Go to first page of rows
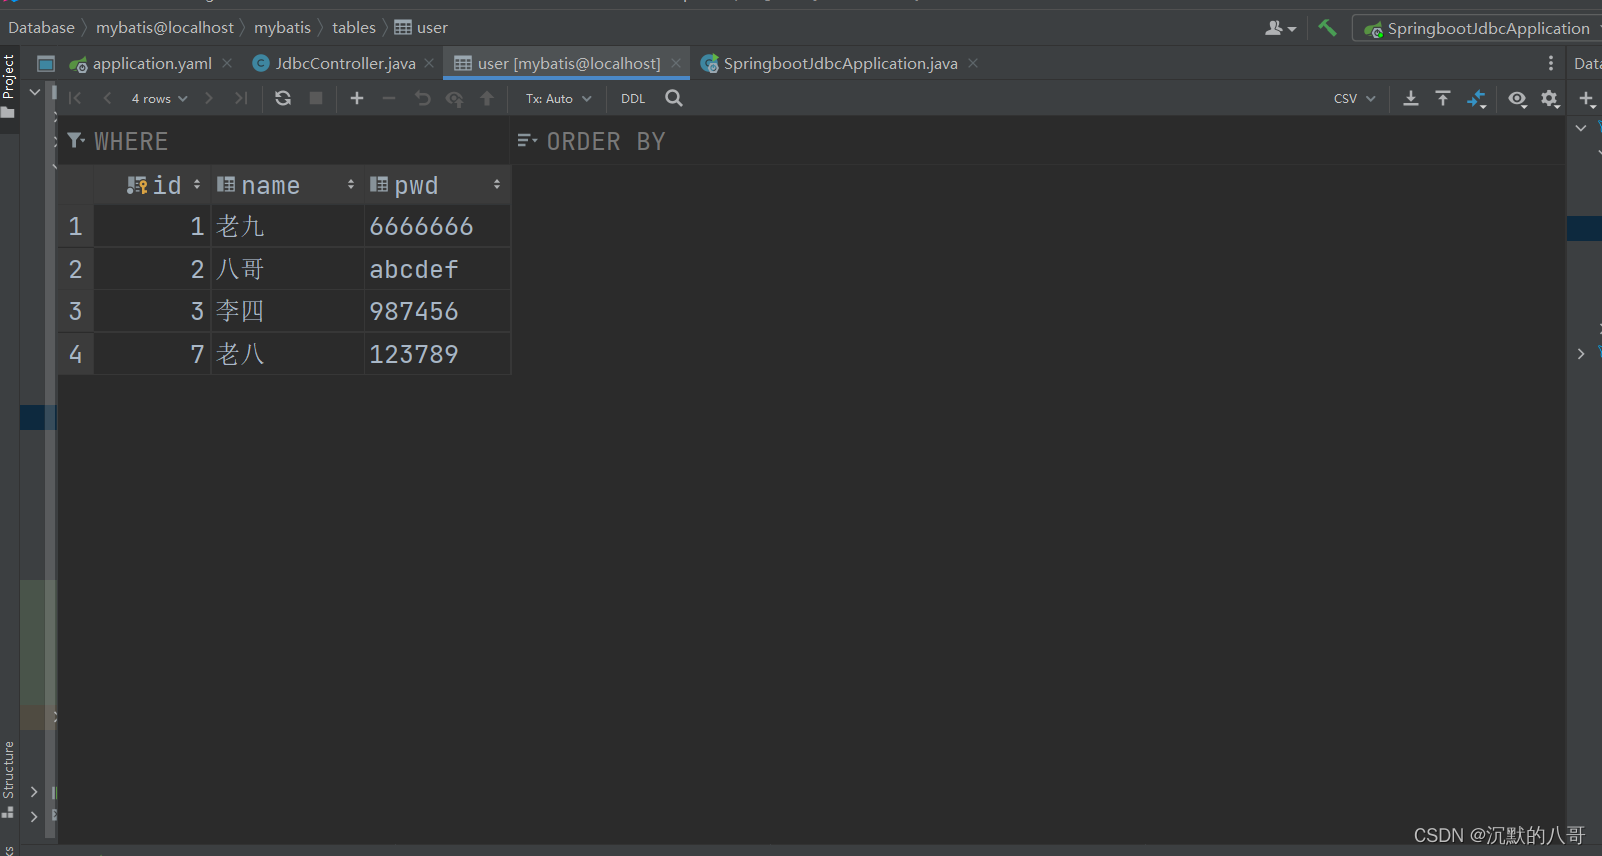 (x=75, y=98)
